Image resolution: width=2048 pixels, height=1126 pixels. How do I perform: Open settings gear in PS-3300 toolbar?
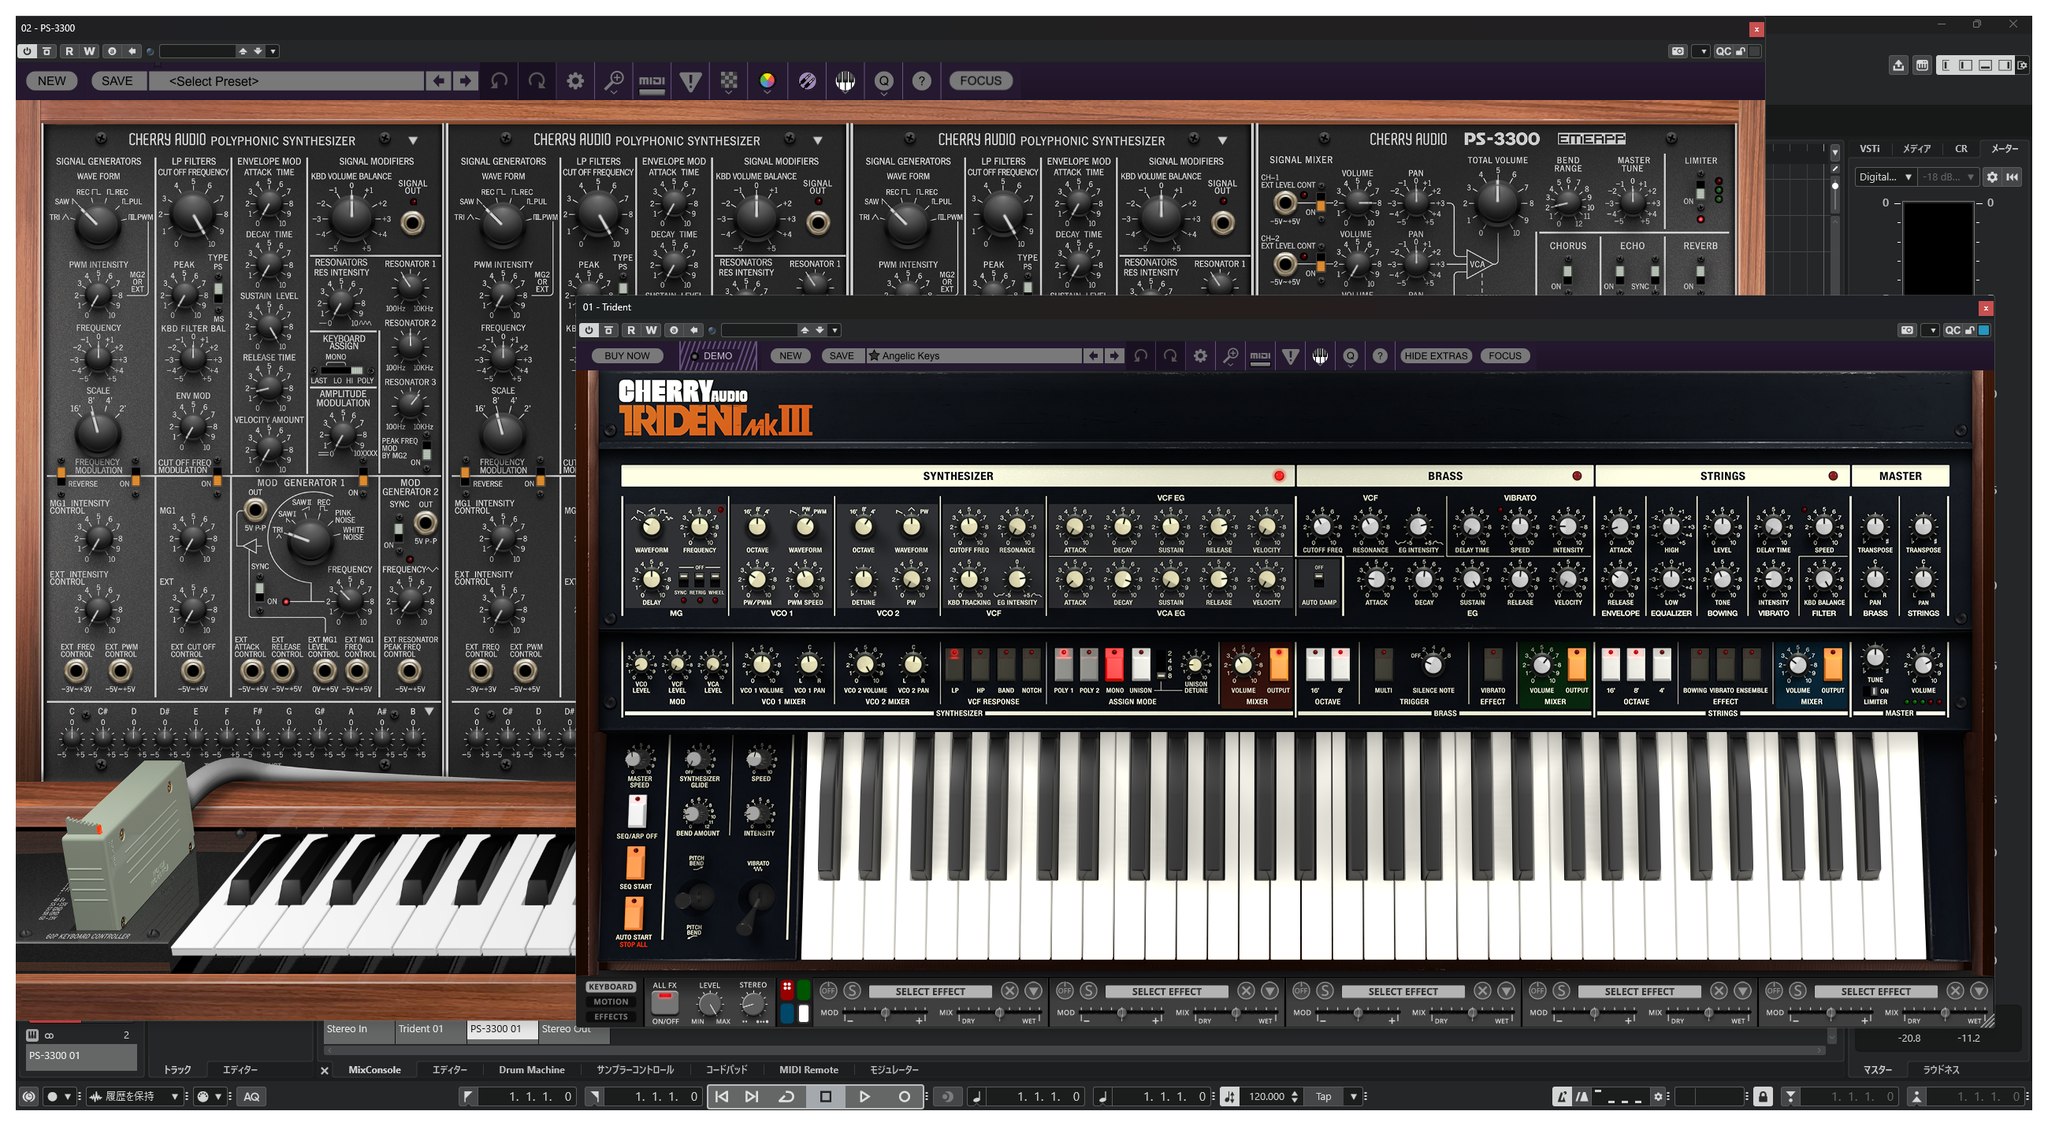(575, 81)
